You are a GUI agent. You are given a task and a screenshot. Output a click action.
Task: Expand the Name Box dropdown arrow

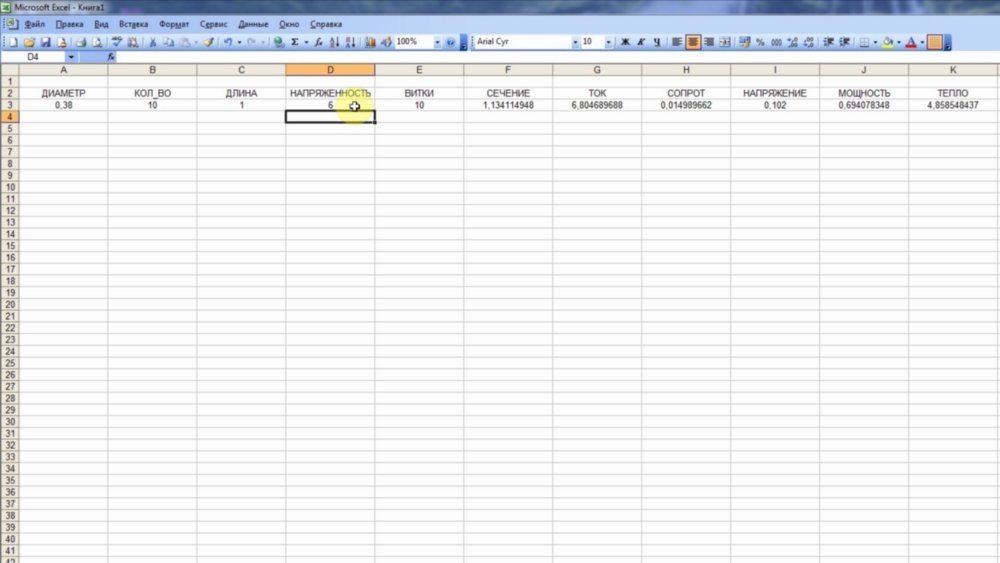pos(71,57)
